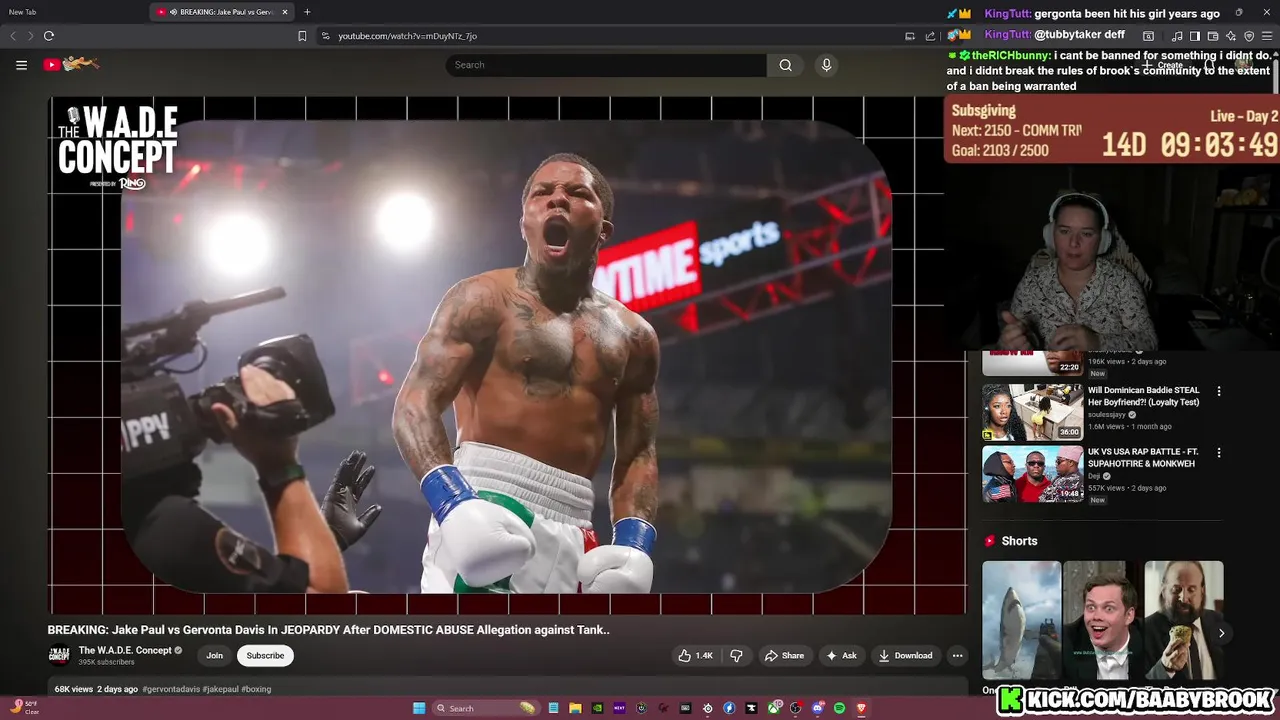Click the main video player
Viewport: 1280px width, 720px height.
(507, 355)
